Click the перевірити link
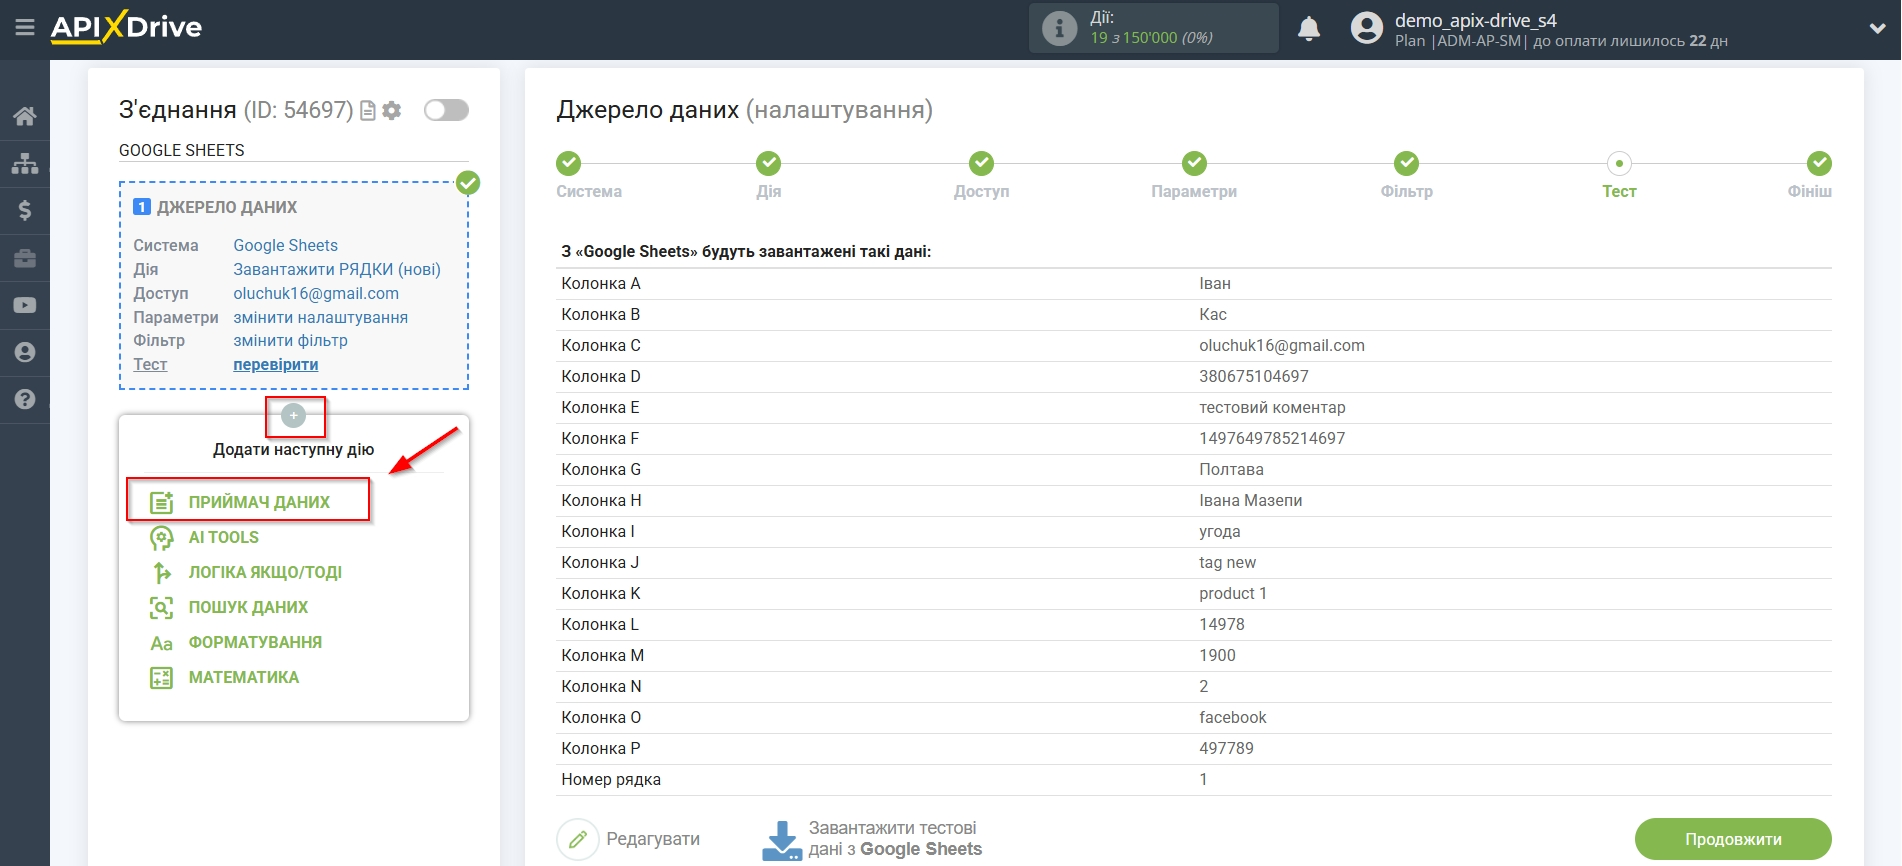Screen dimensions: 1902x866 click(276, 364)
